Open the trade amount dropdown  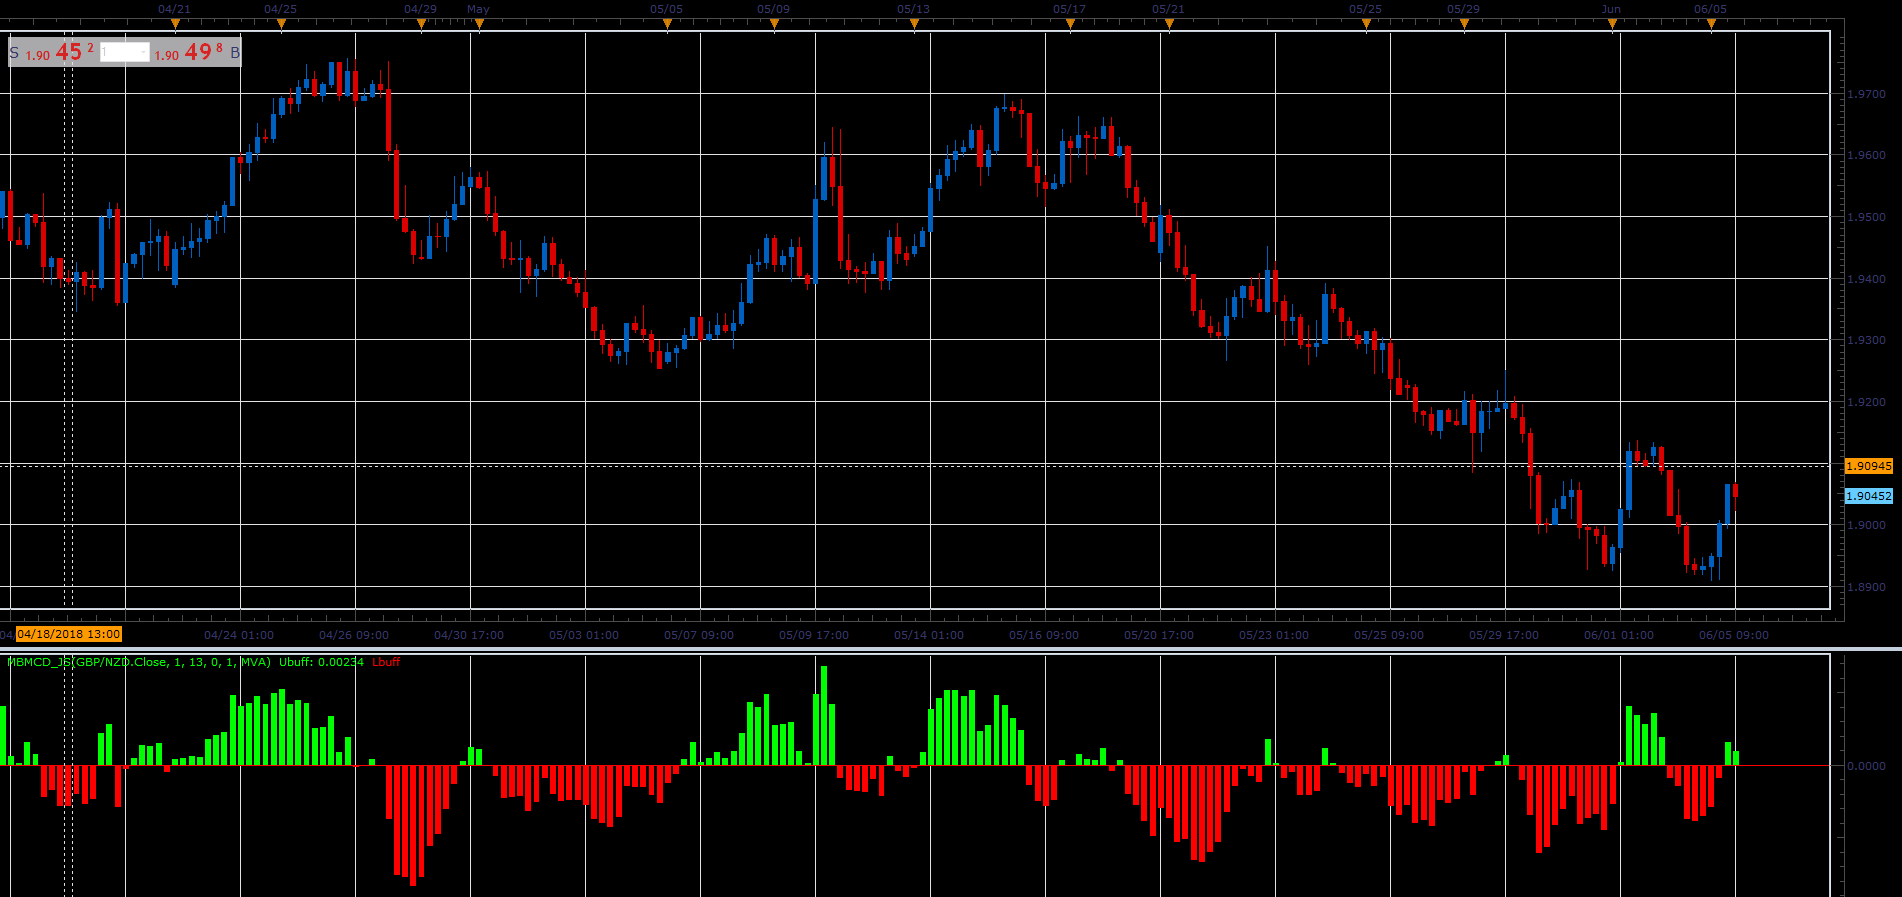click(125, 52)
